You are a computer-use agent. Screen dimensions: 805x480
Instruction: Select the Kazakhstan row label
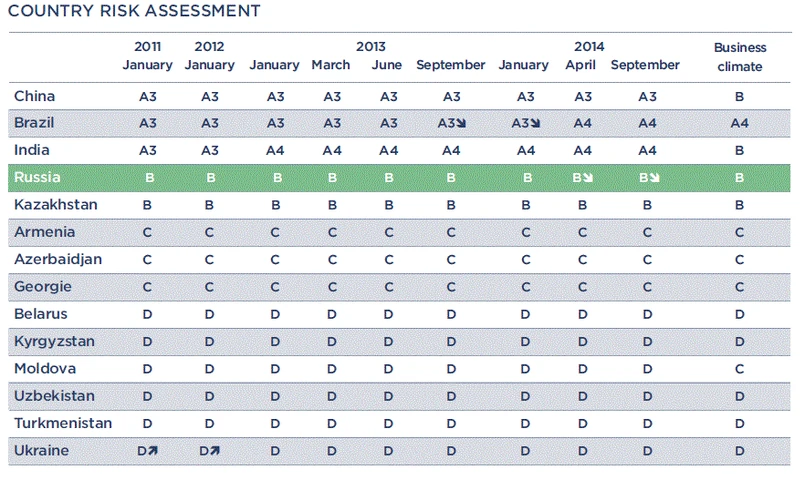click(56, 205)
